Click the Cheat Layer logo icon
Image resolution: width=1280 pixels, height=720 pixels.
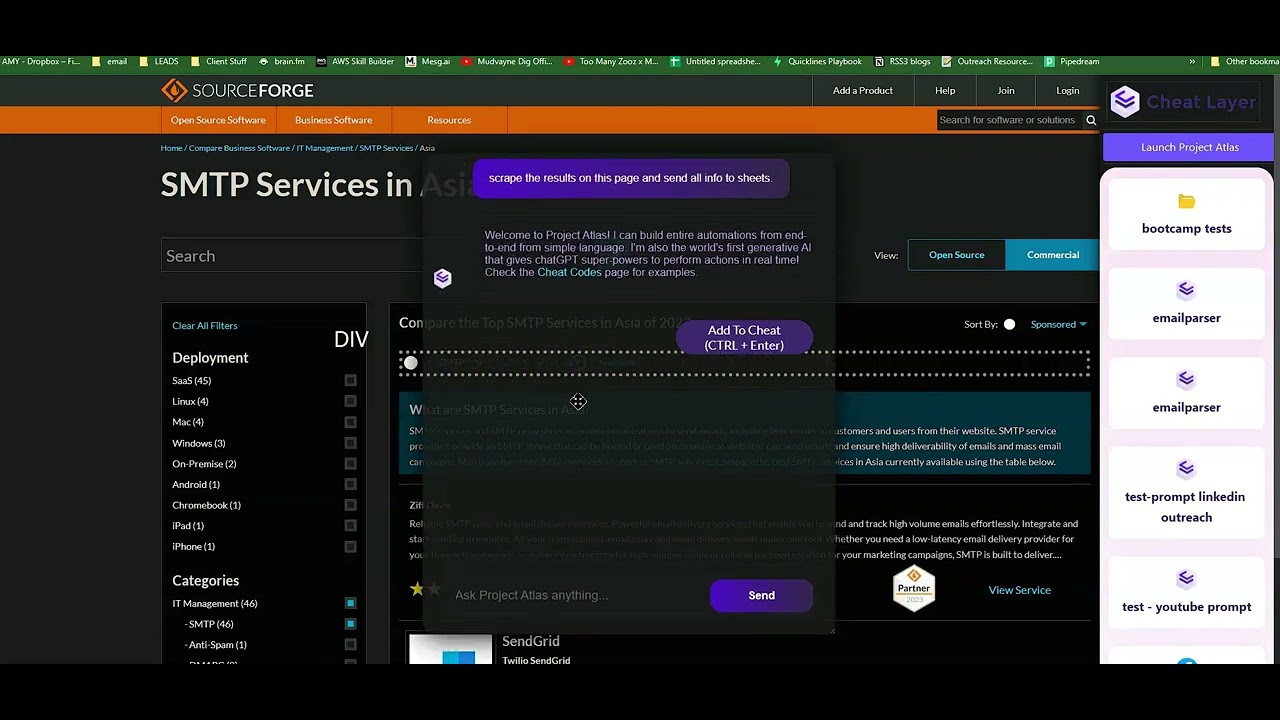(x=1125, y=102)
